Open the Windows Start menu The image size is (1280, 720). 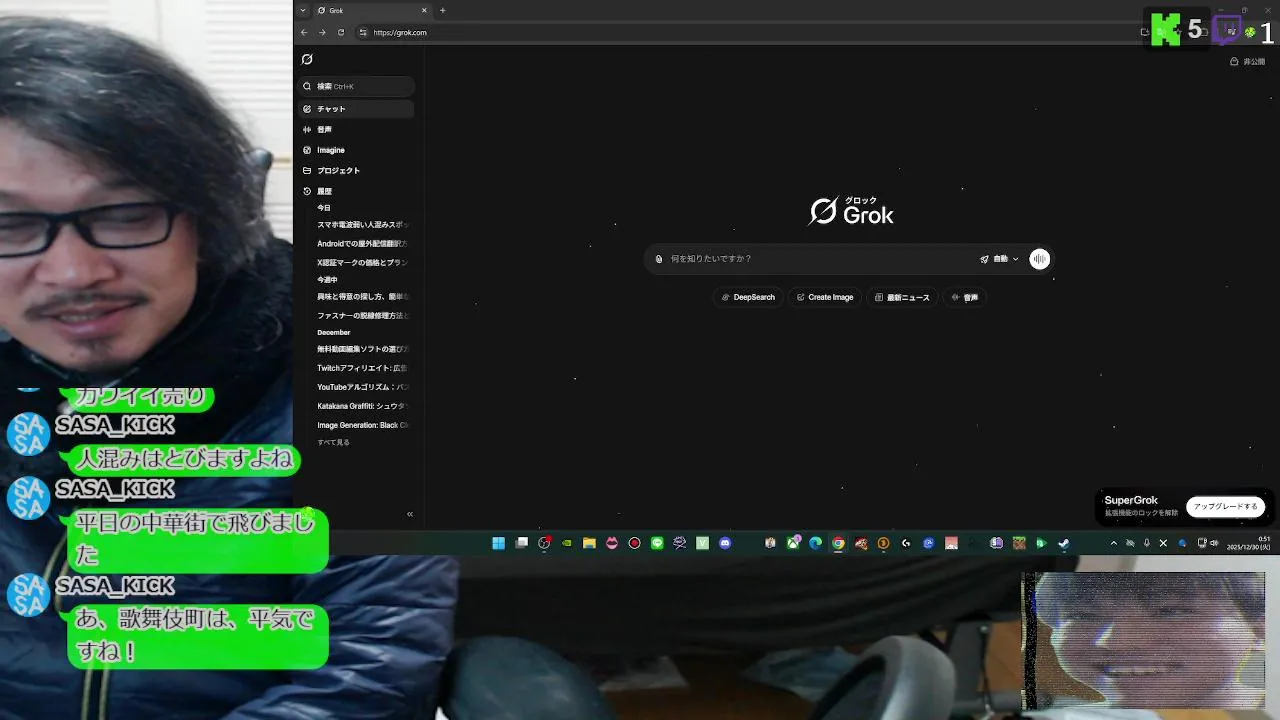click(498, 543)
